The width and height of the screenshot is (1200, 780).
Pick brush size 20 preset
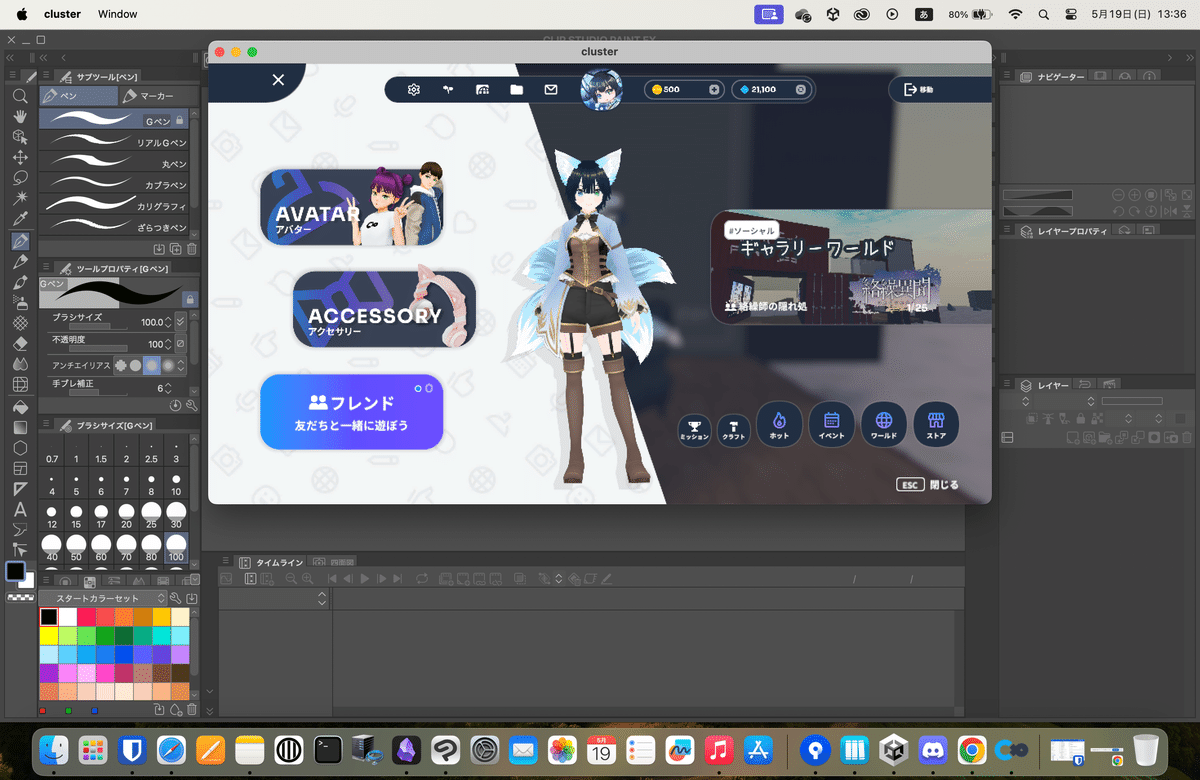[x=127, y=513]
